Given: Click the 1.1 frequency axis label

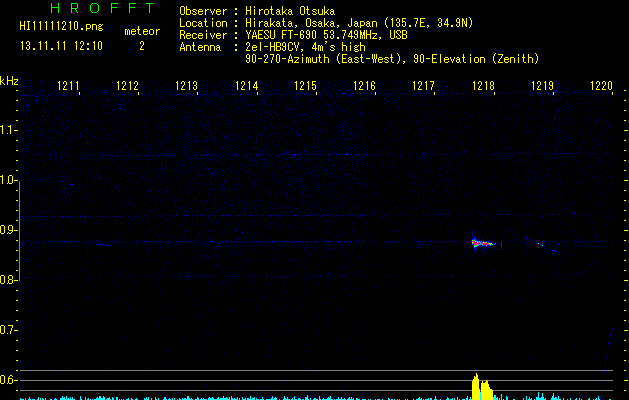Looking at the screenshot, I should (8, 130).
